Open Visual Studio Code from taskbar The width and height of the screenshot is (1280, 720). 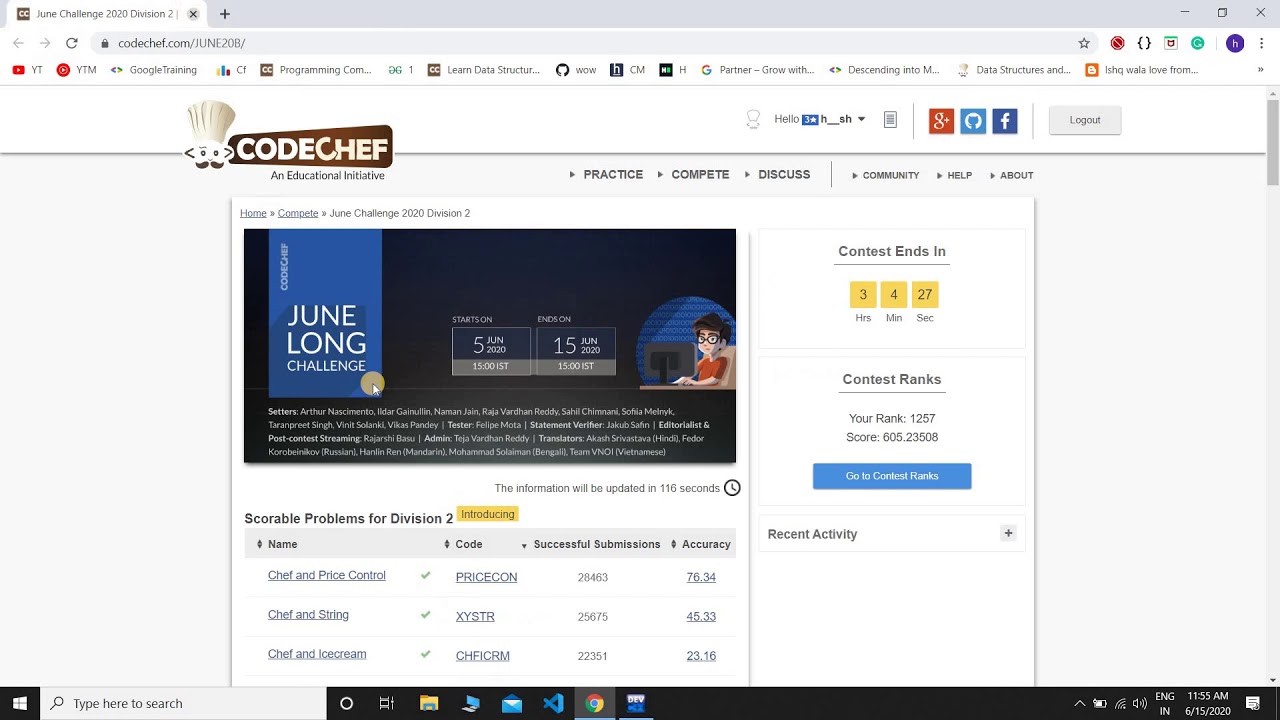553,703
